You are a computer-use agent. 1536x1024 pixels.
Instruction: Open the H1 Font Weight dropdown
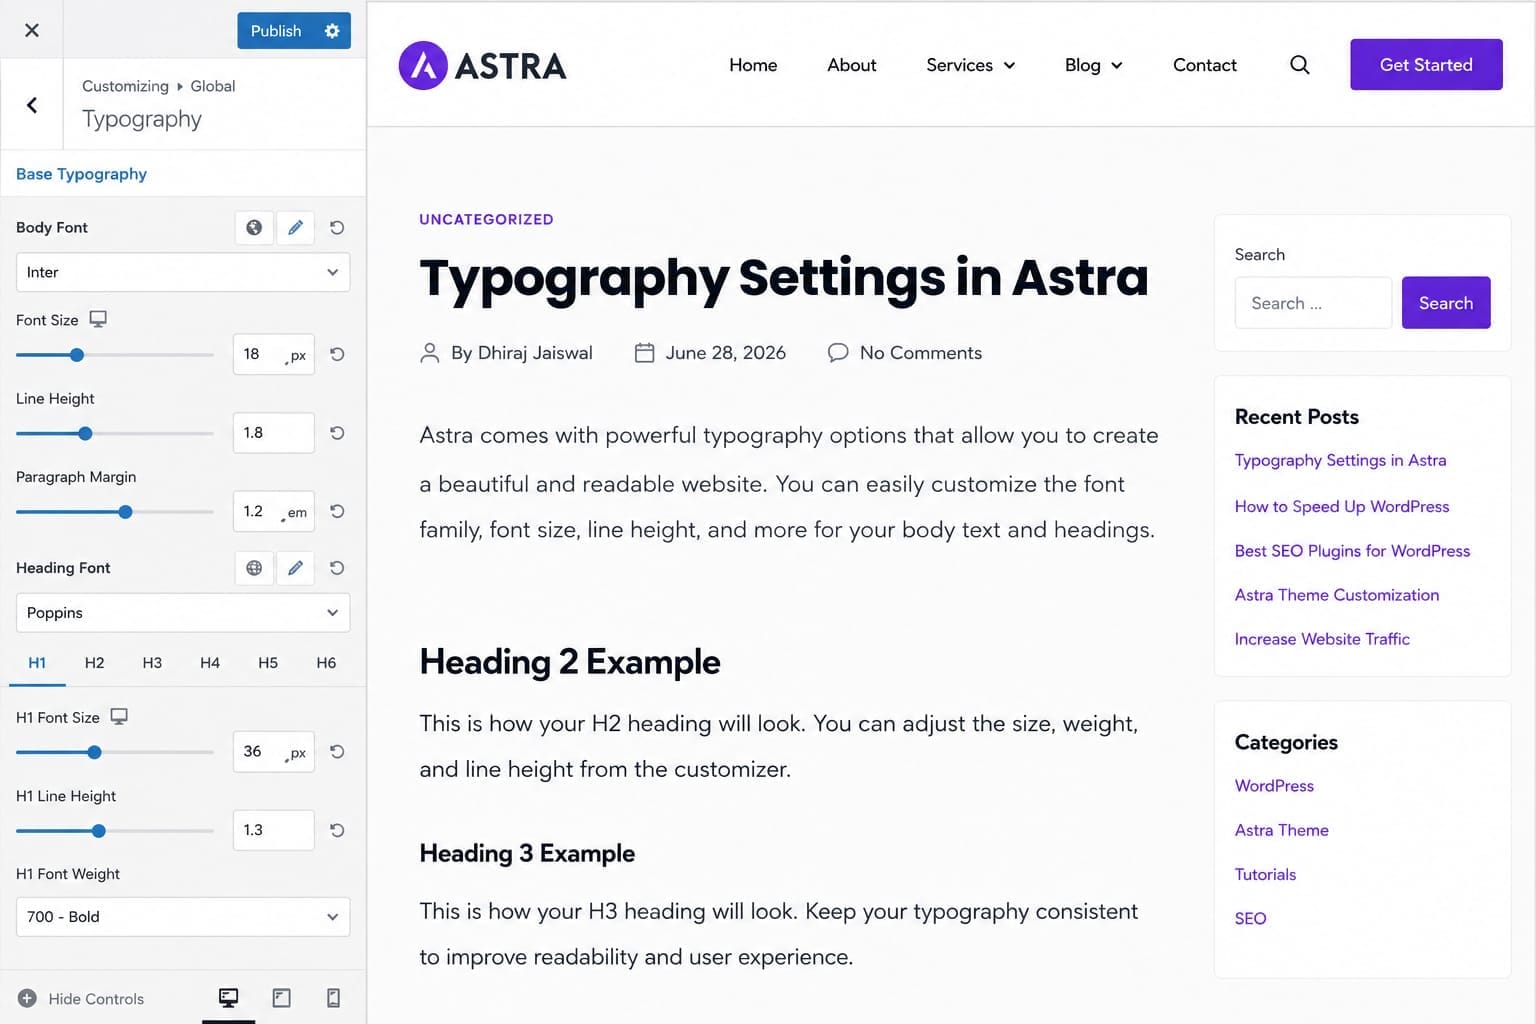point(183,917)
